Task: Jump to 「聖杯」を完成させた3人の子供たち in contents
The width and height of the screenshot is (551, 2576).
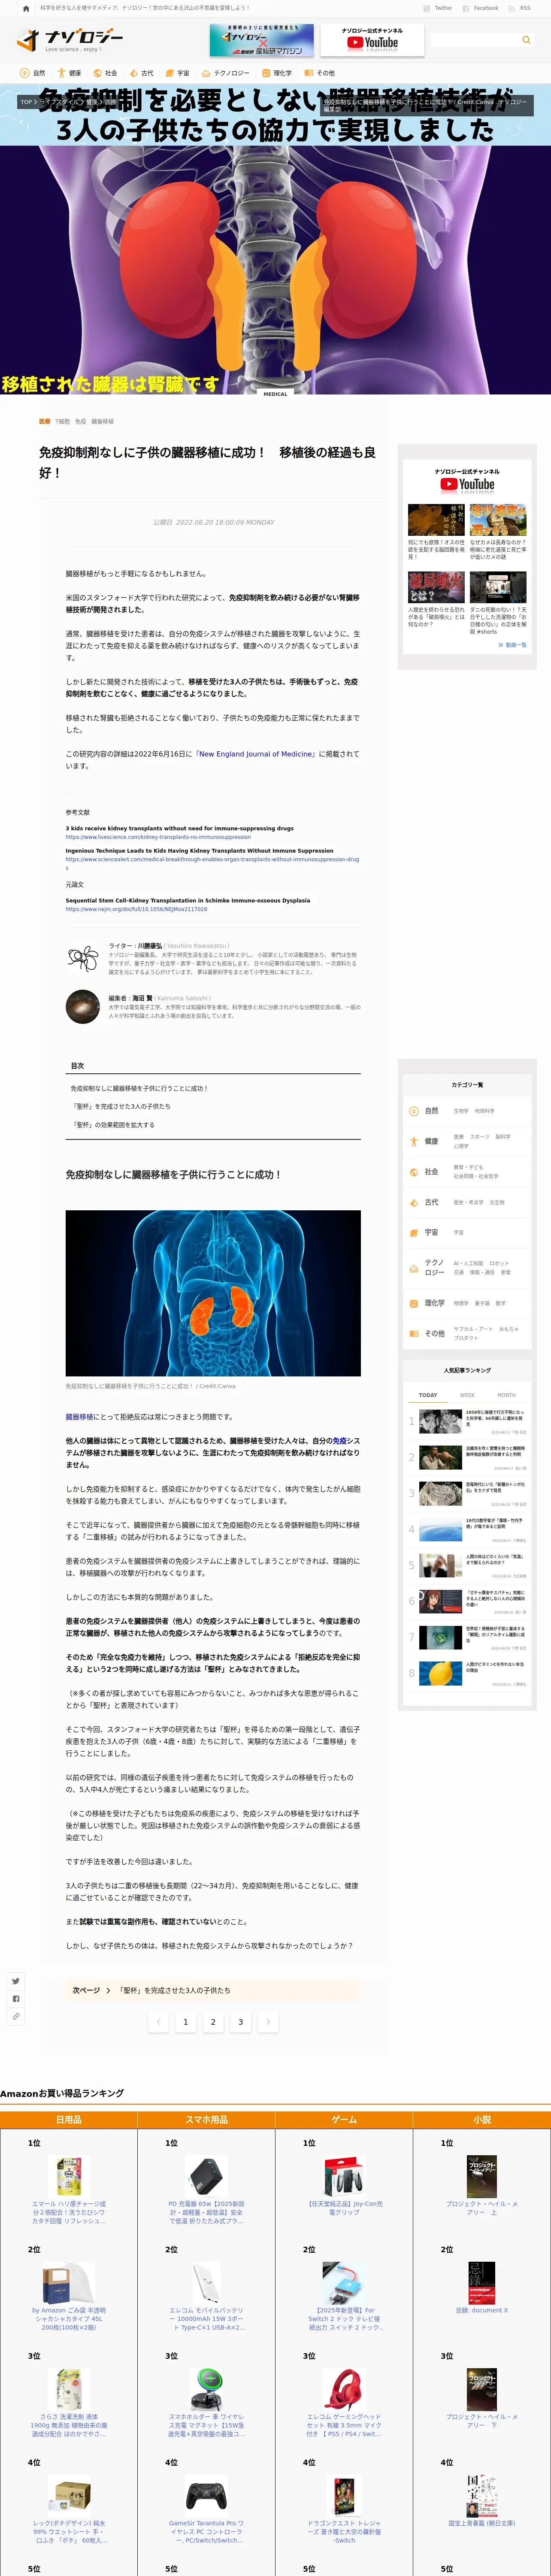Action: click(120, 1106)
